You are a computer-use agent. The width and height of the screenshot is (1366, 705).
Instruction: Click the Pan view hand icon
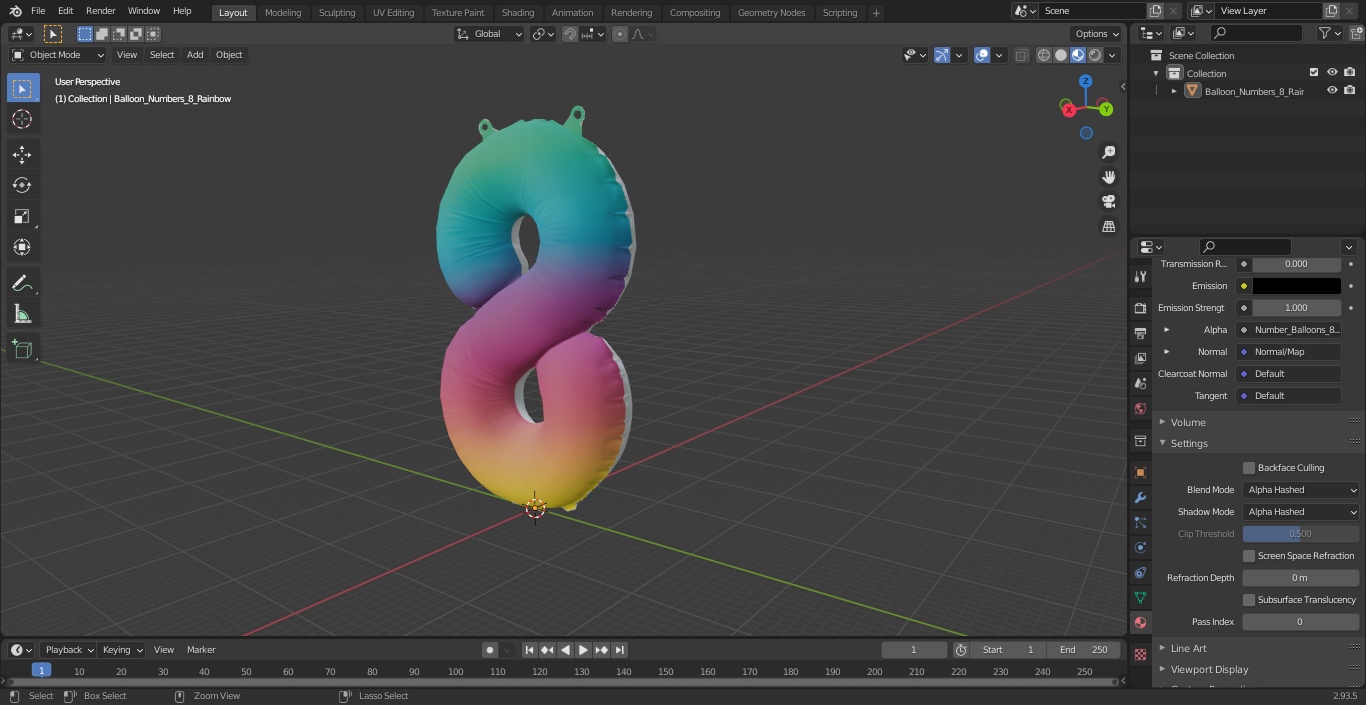tap(1109, 177)
